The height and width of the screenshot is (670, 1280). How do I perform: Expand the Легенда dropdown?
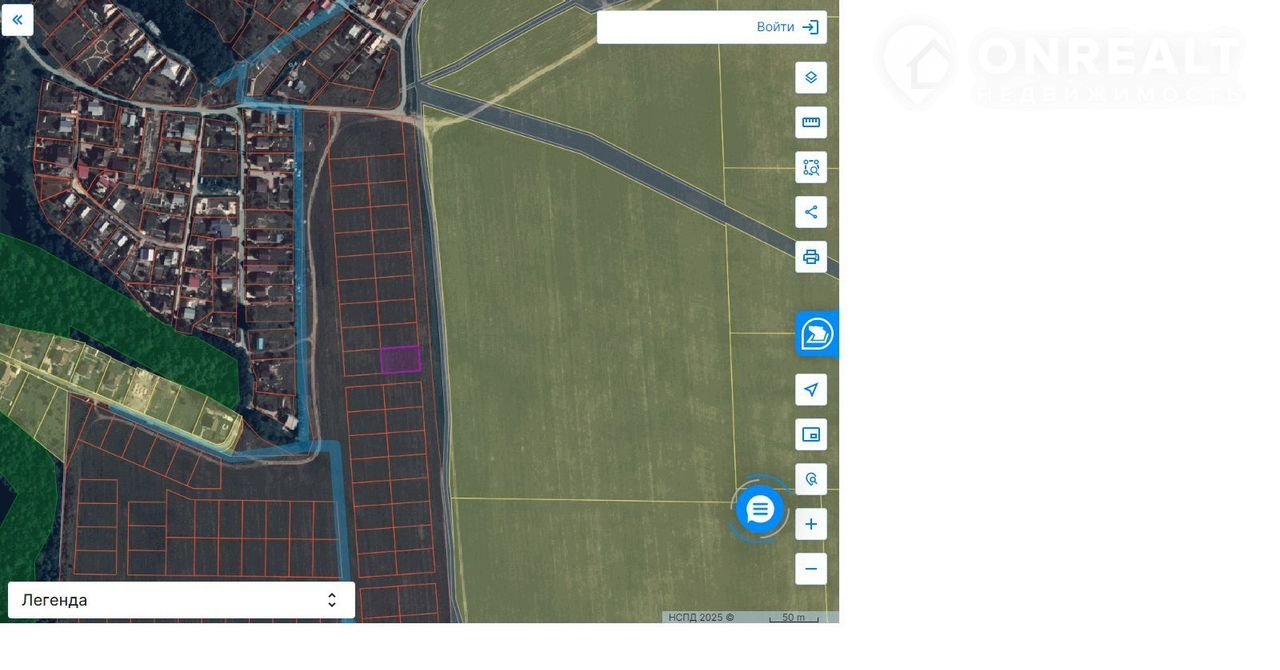[181, 600]
